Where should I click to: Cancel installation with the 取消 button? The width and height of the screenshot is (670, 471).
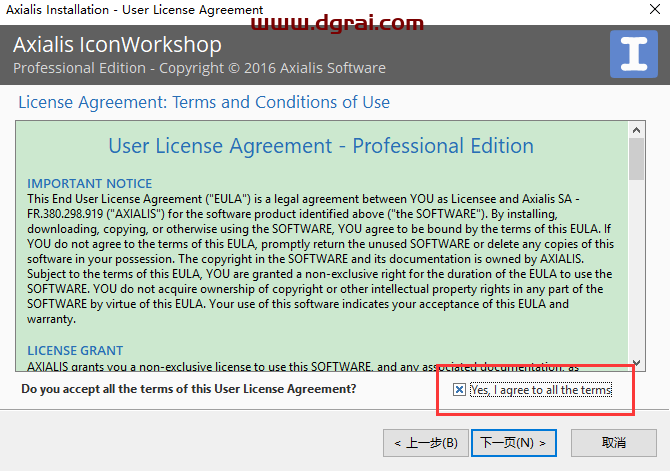[x=614, y=443]
